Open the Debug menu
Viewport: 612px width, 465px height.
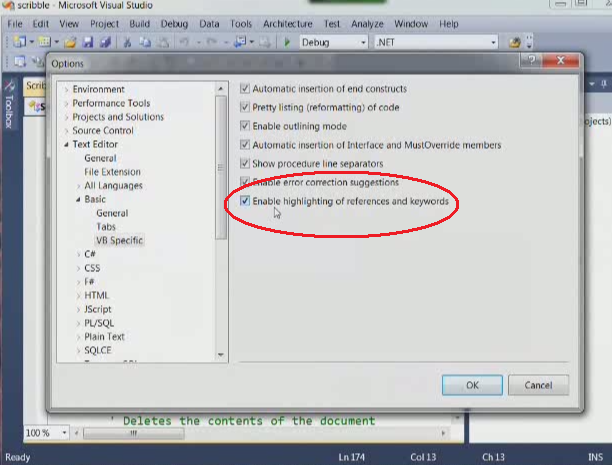[x=174, y=24]
